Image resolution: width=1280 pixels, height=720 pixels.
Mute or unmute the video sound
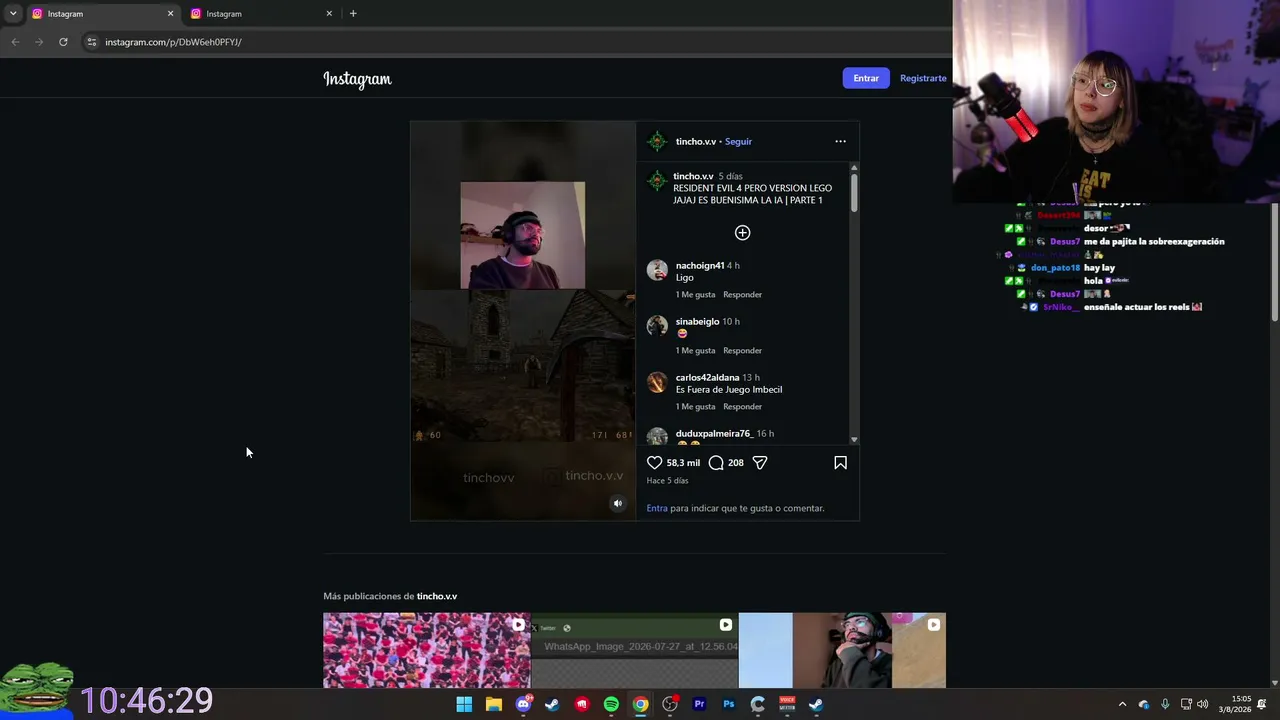pos(618,504)
